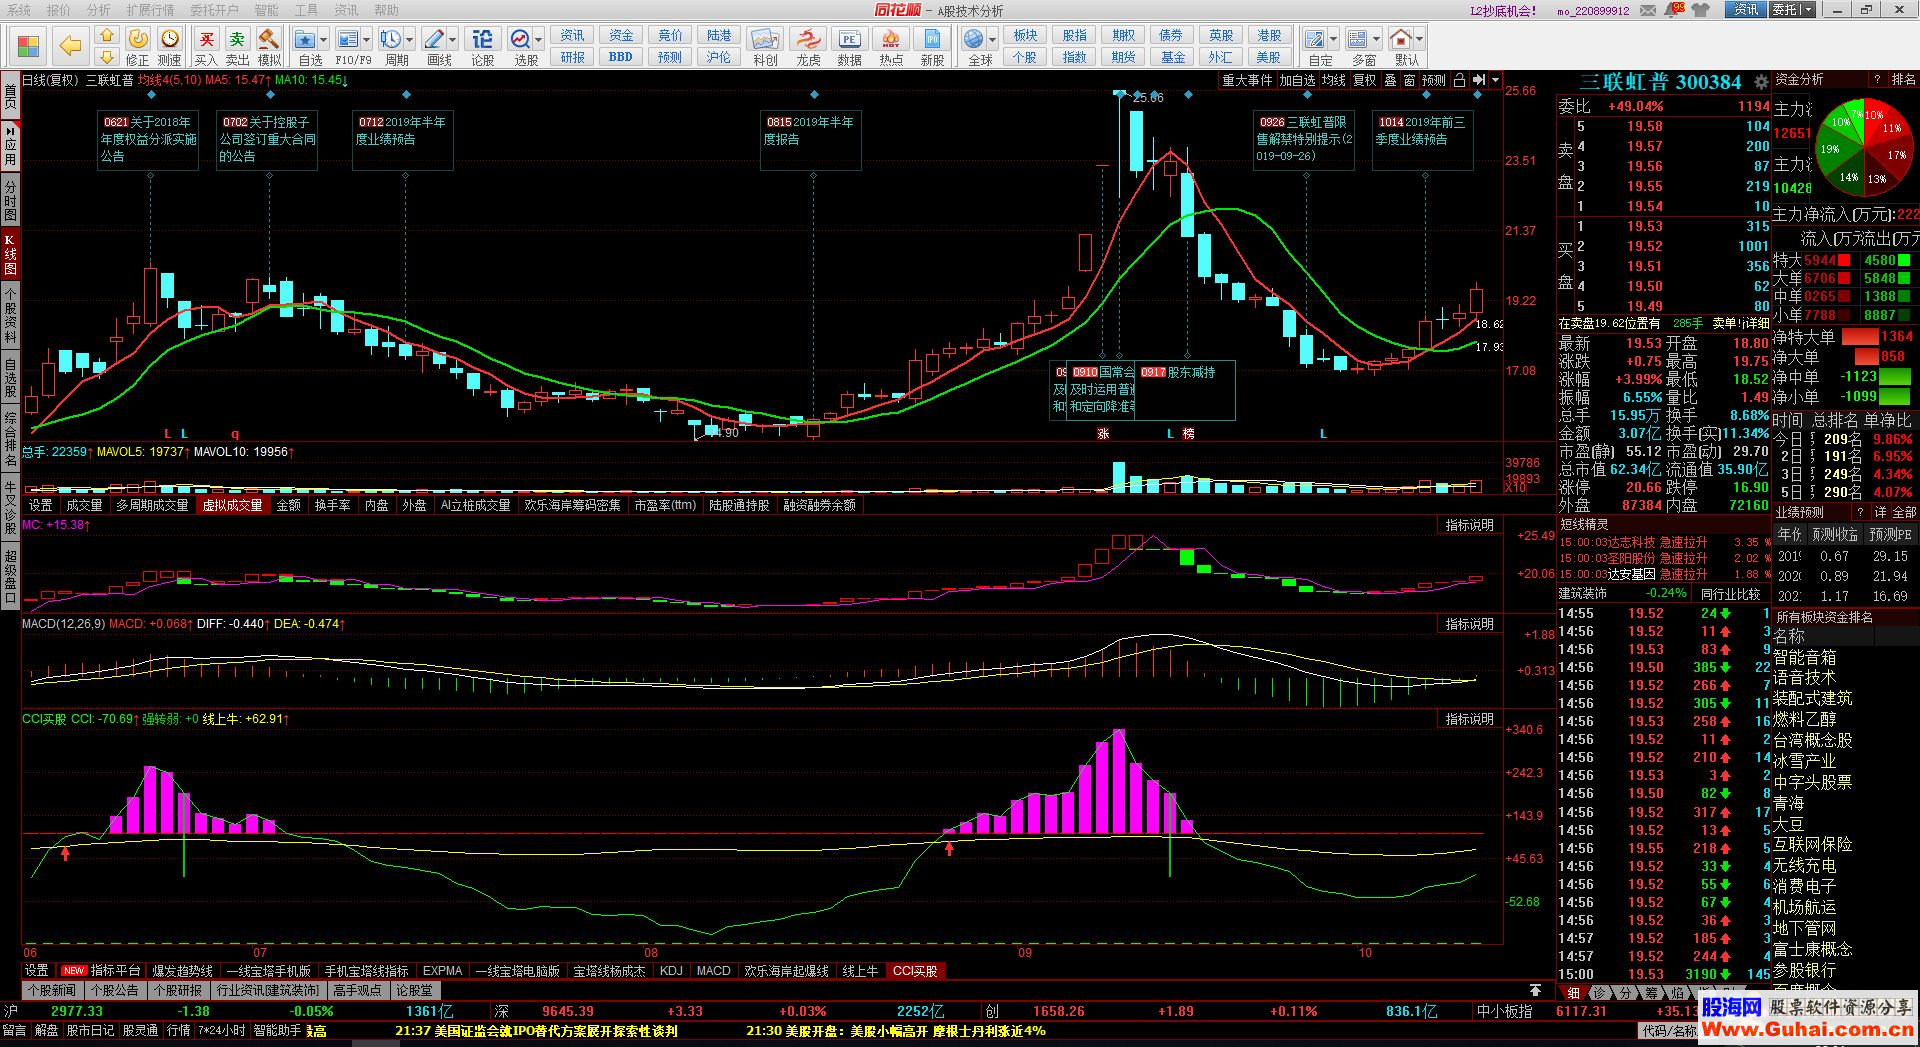This screenshot has height=1047, width=1920.
Task: Toggle 均线 moving average display
Action: click(x=1334, y=80)
